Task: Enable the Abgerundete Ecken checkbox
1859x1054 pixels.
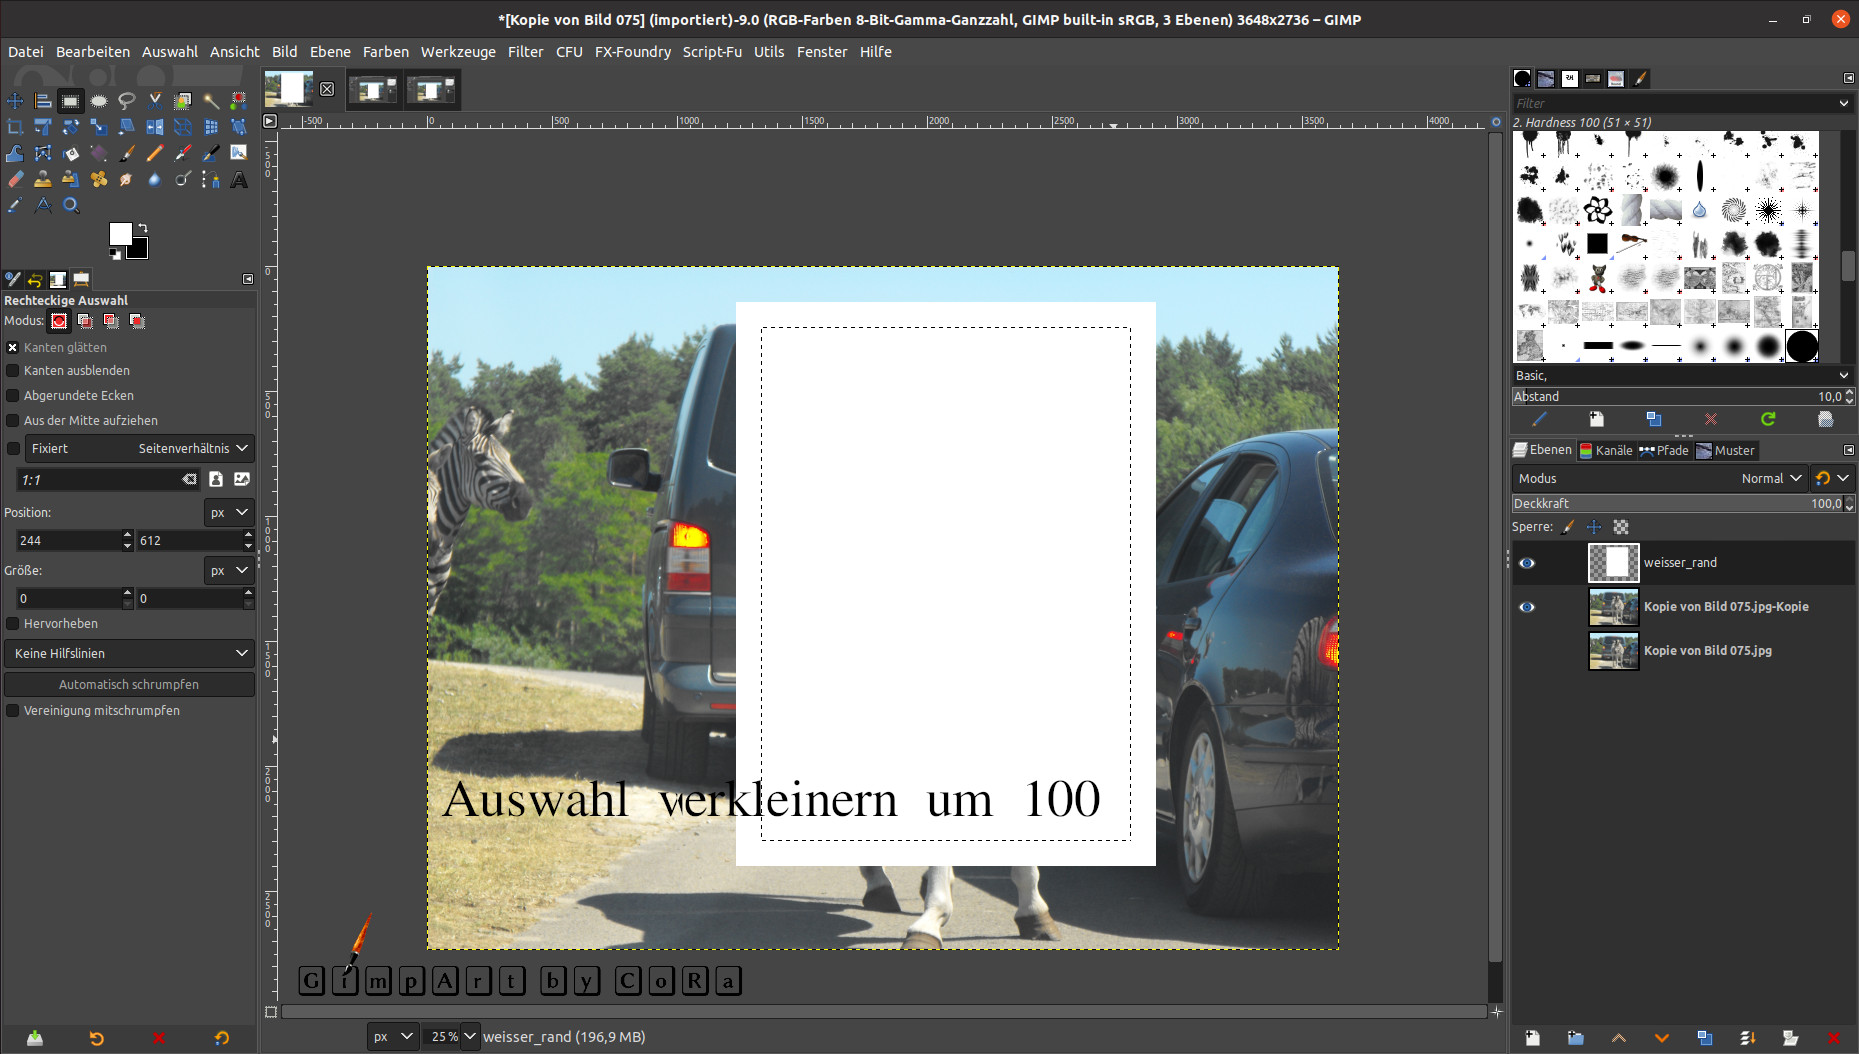Action: [13, 396]
